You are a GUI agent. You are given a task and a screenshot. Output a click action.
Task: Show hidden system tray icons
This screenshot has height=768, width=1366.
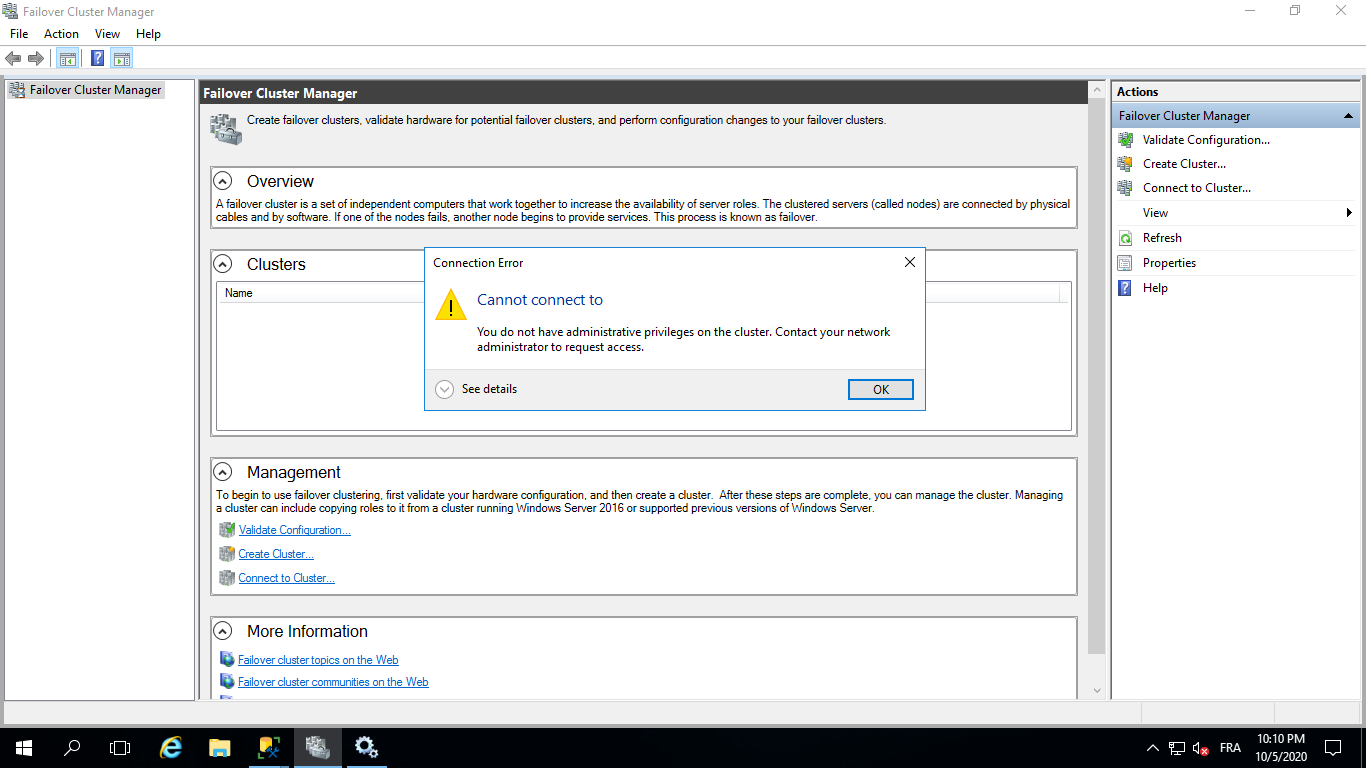pos(1152,747)
